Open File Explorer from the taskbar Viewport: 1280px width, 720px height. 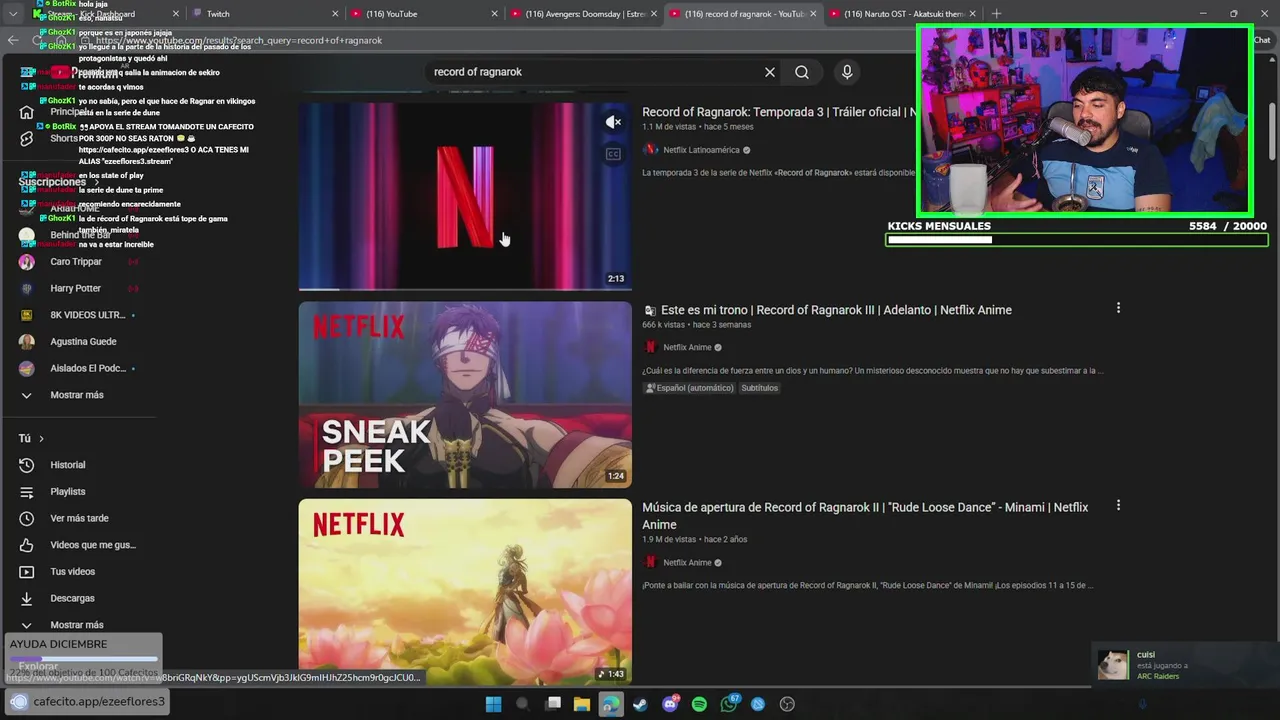coord(581,704)
